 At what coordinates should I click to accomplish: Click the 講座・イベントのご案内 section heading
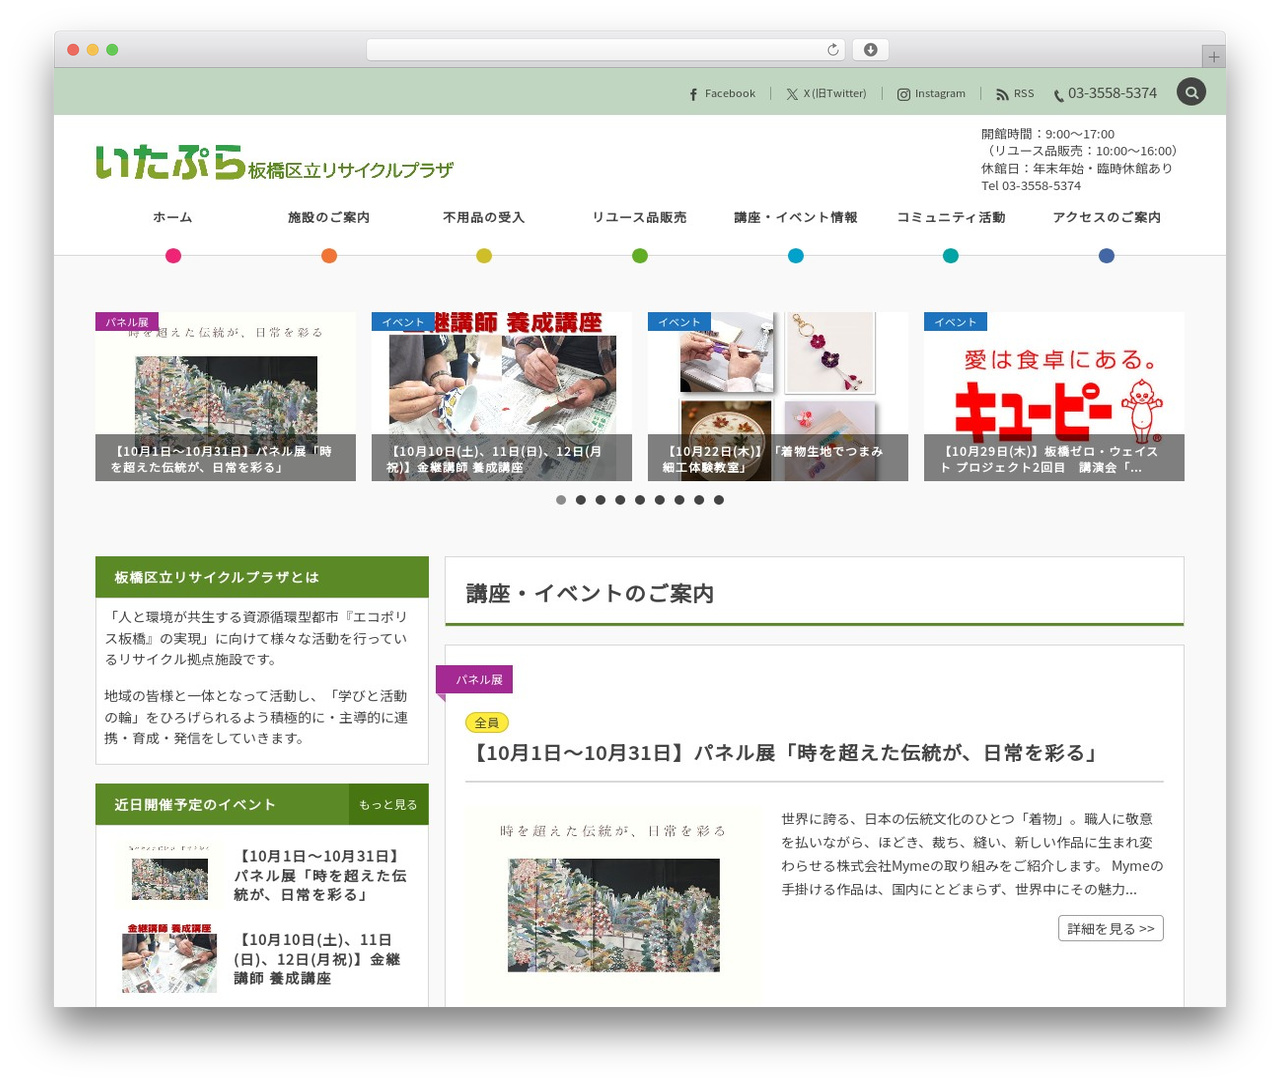point(590,593)
